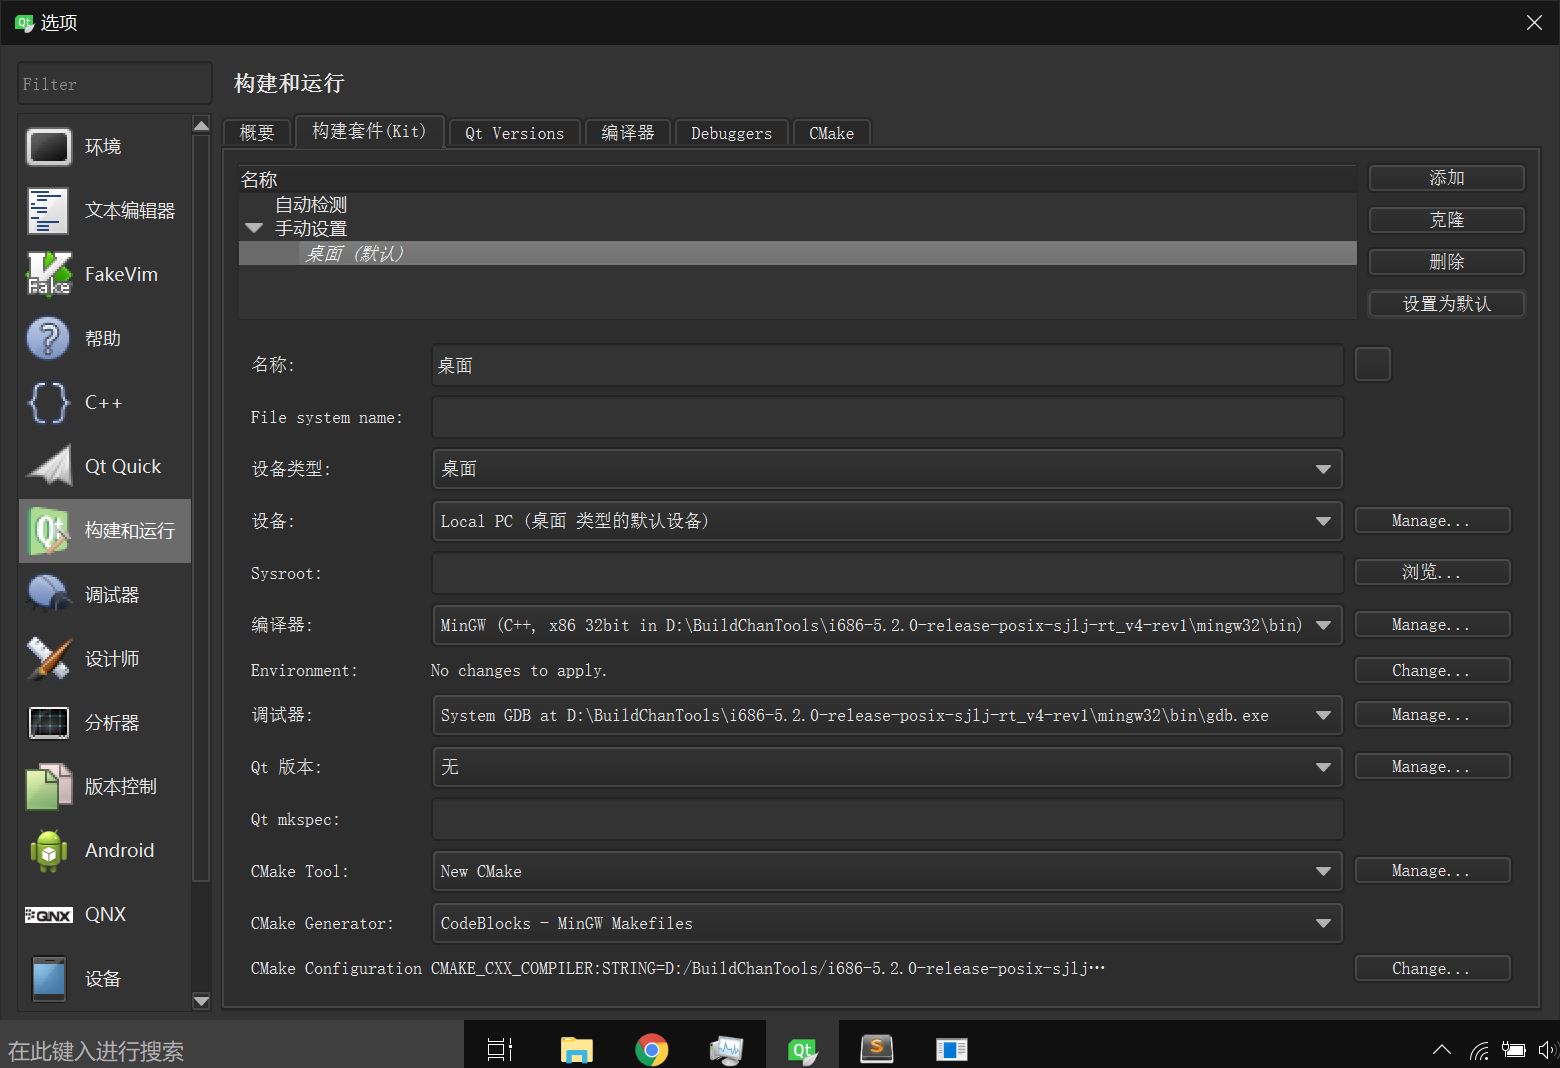The height and width of the screenshot is (1068, 1560).
Task: Click Change button for Environment
Action: click(x=1431, y=671)
